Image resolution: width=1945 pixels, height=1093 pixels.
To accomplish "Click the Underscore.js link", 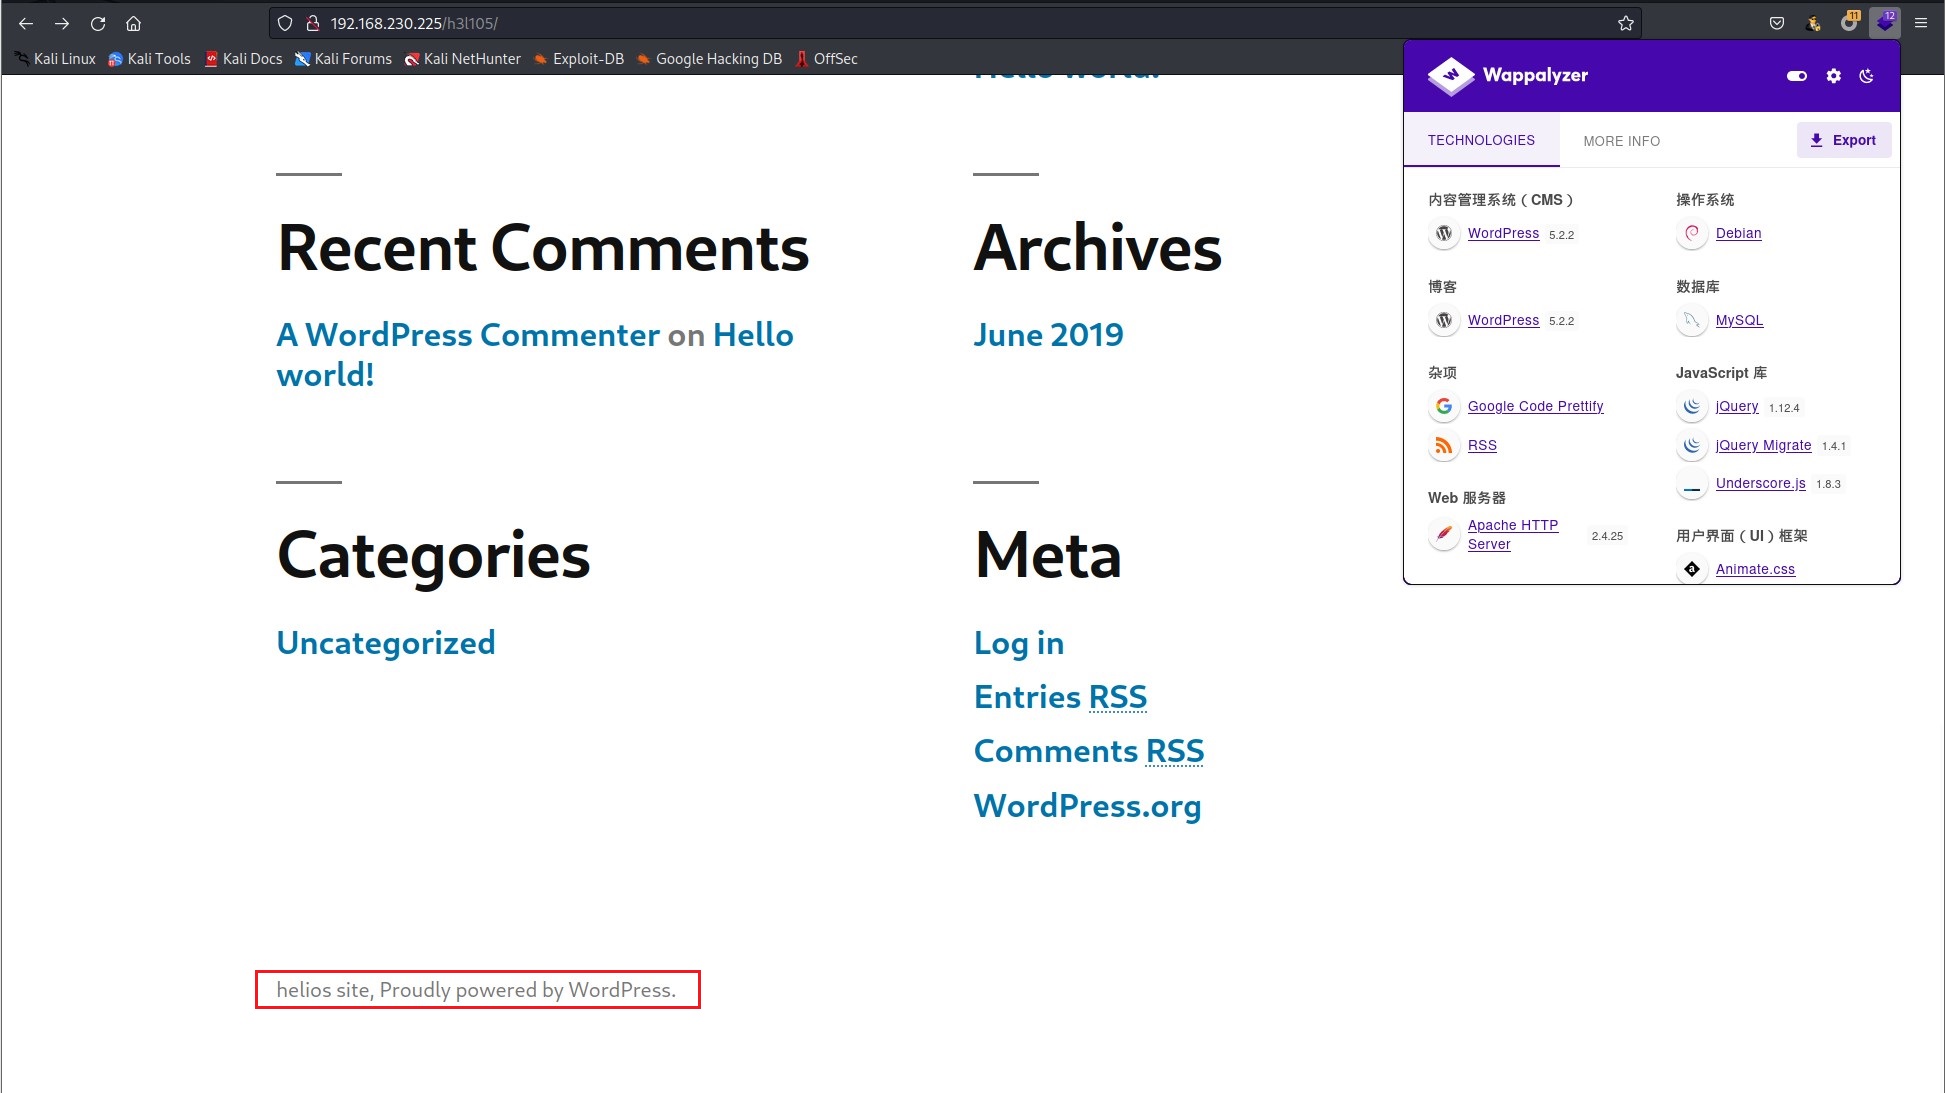I will 1760,483.
